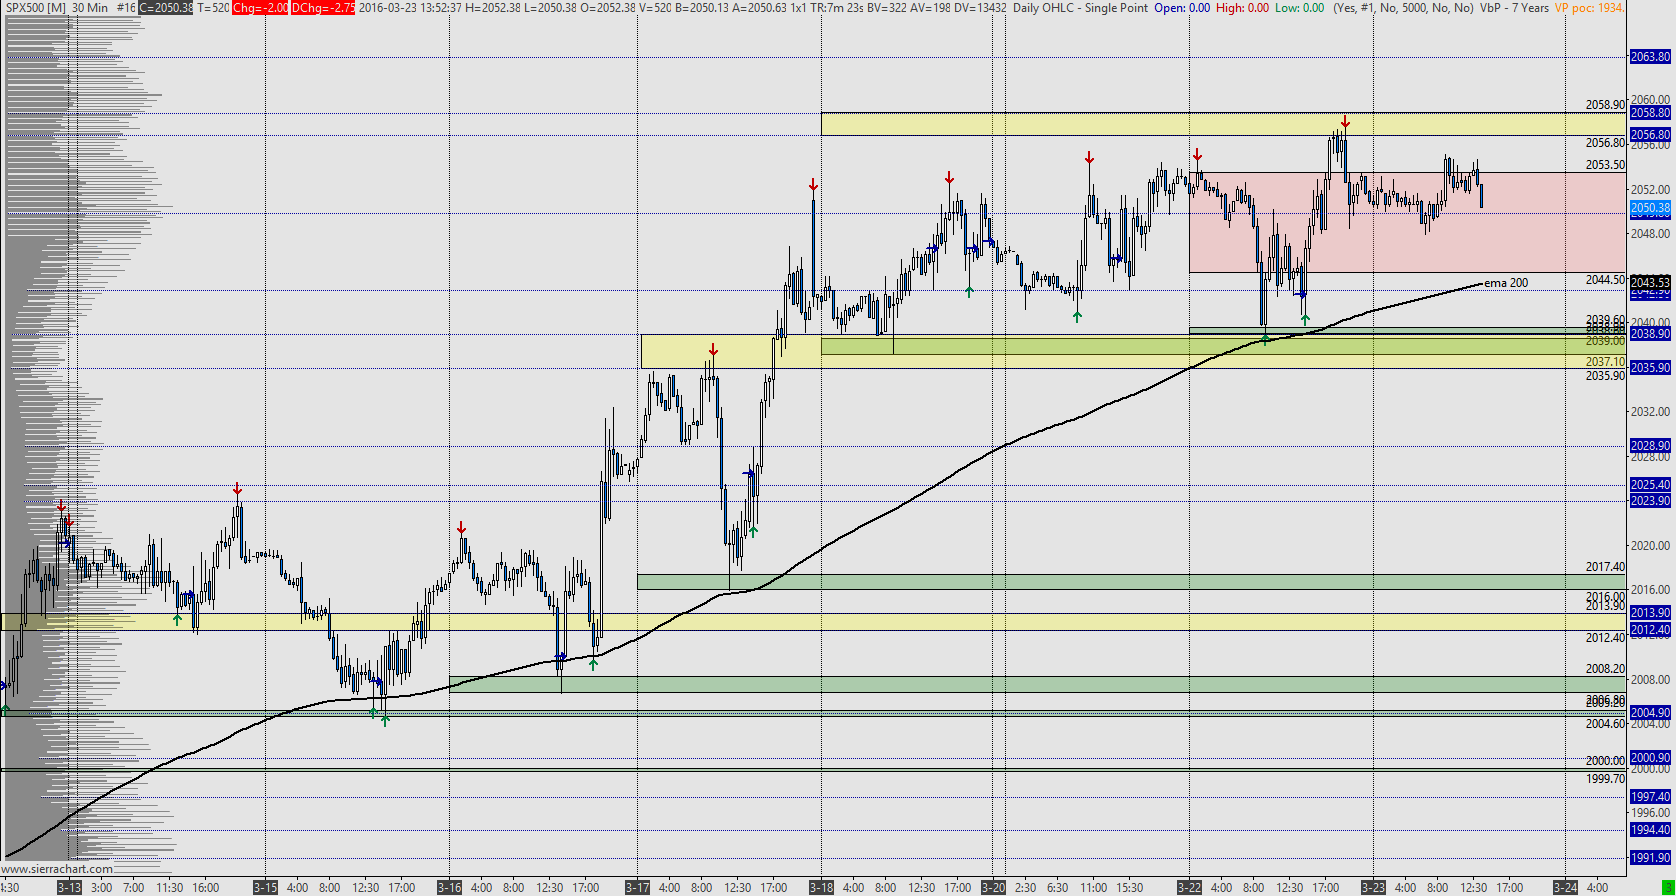Click the SPX500 [M] symbol label
This screenshot has width=1676, height=896.
click(x=34, y=8)
